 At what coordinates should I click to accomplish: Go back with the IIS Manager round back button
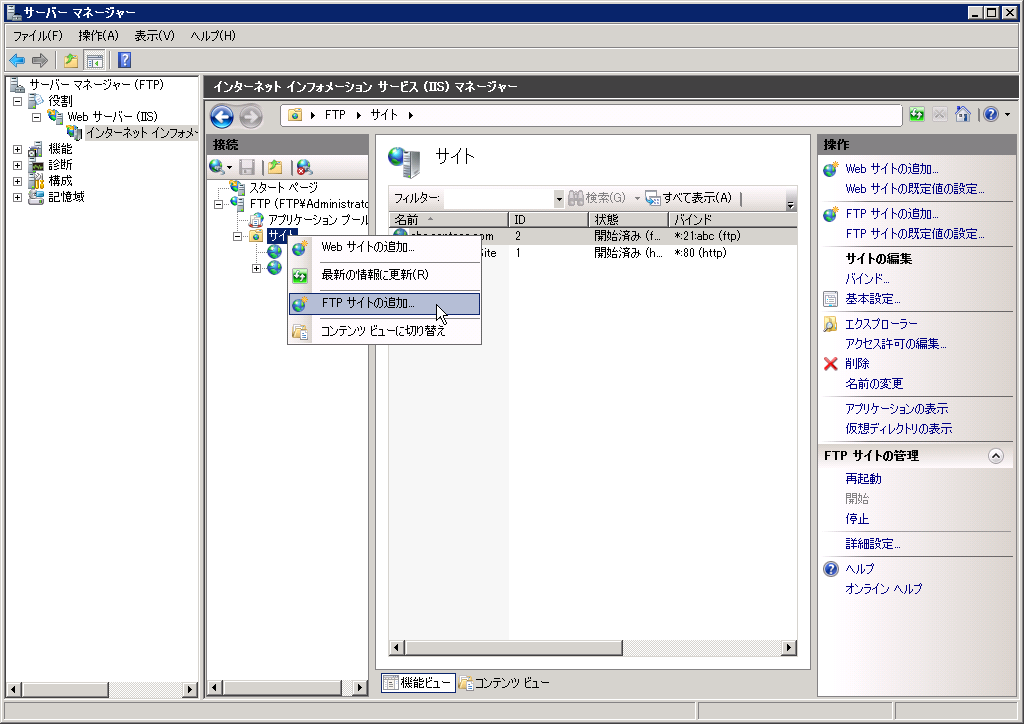222,116
